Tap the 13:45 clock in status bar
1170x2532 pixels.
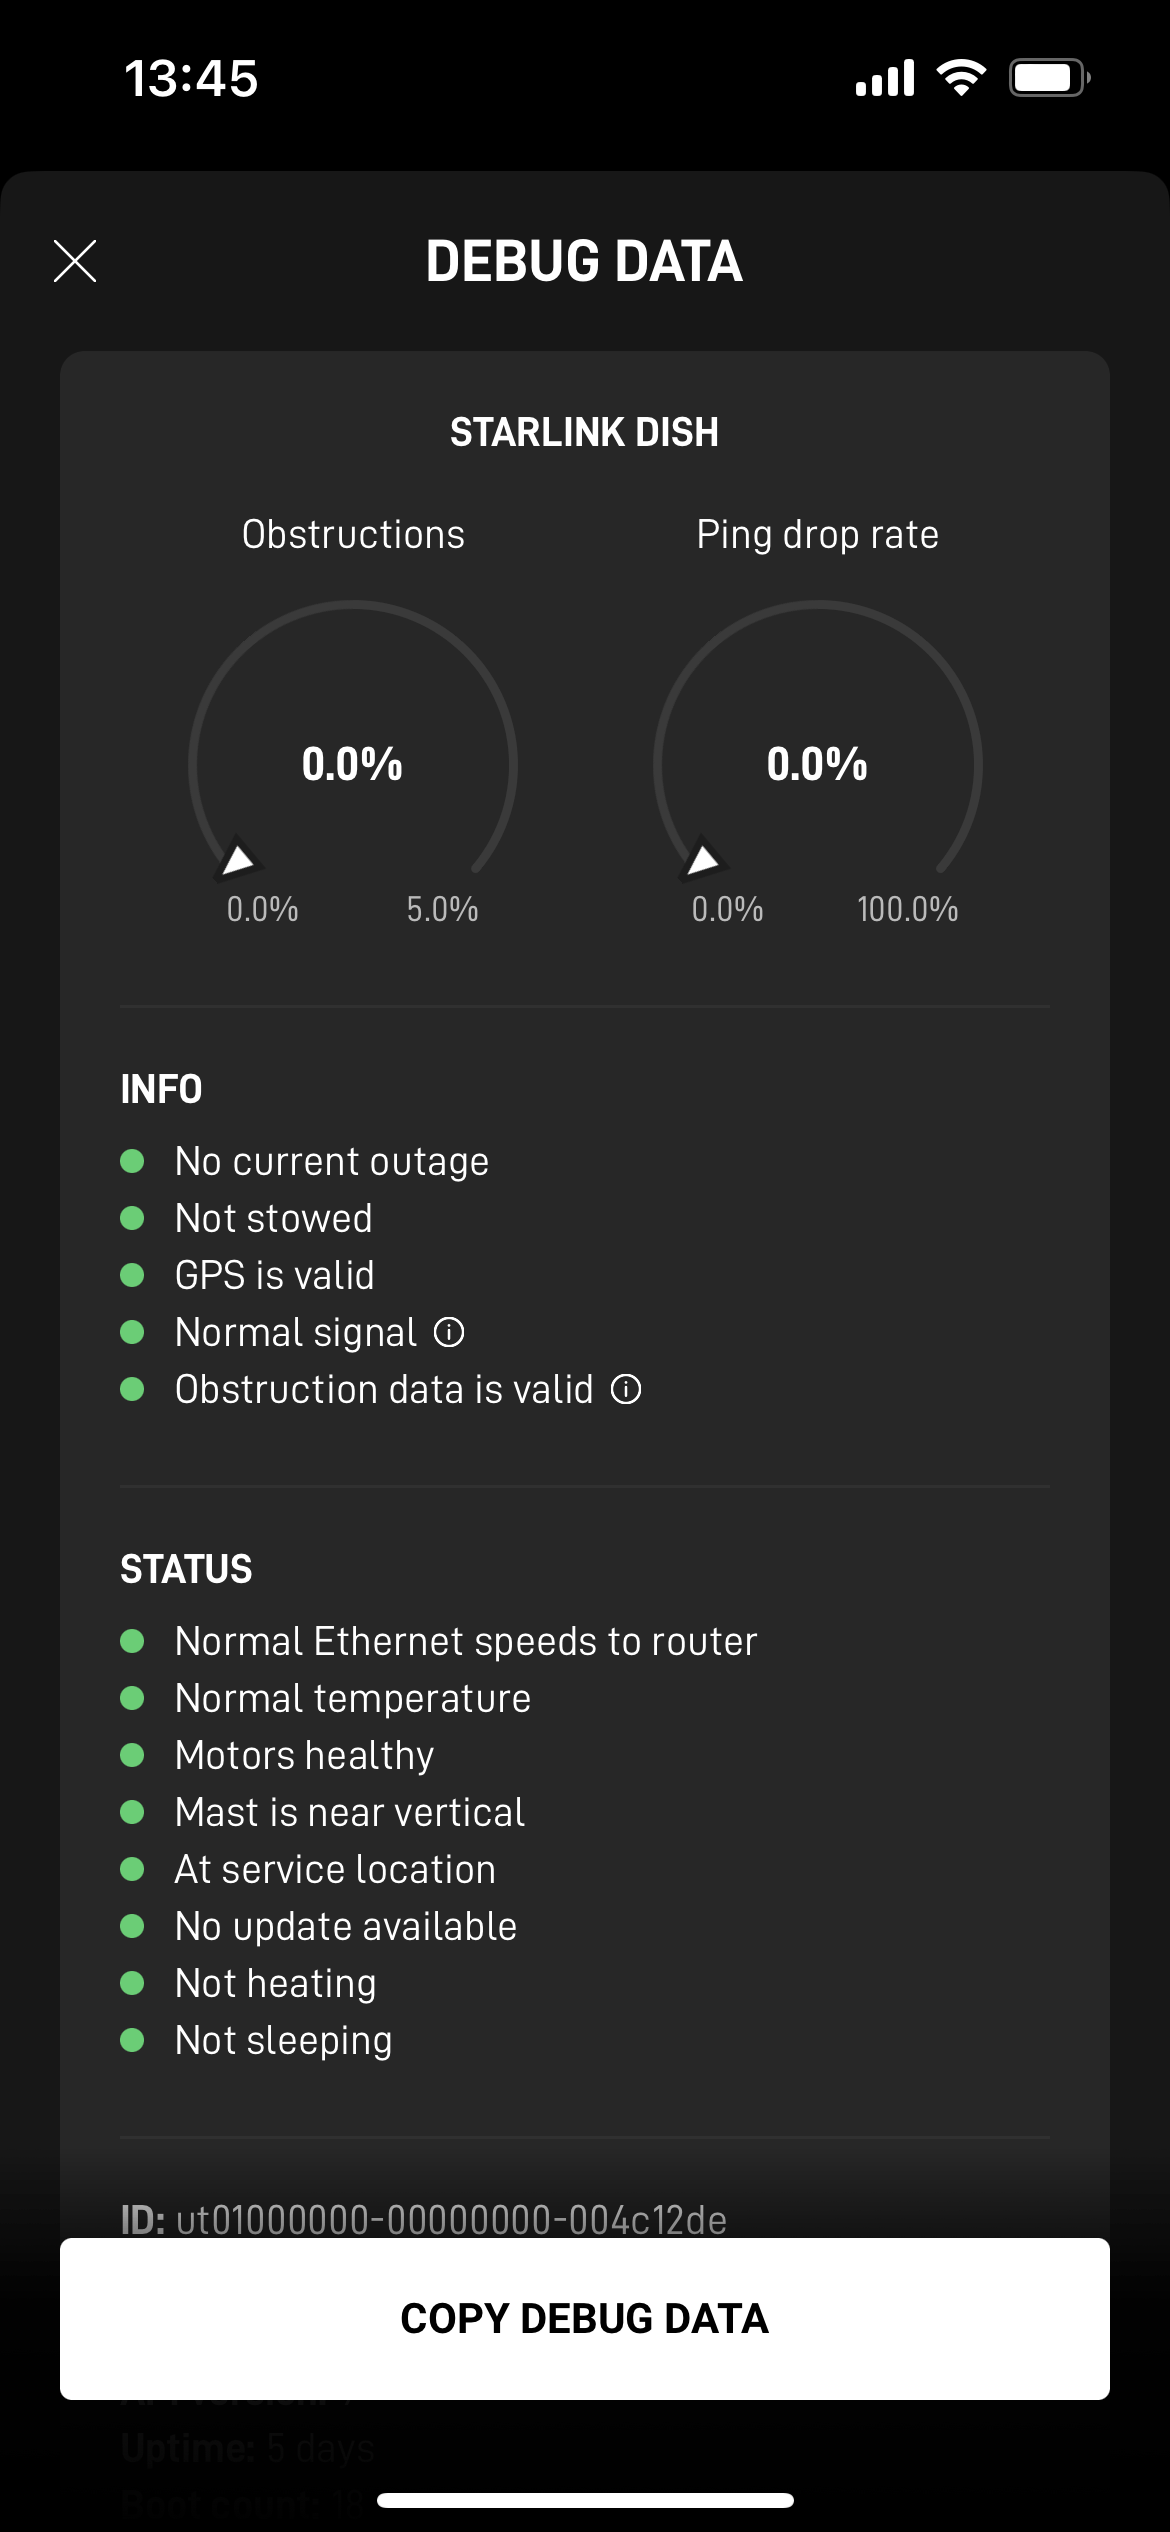click(x=191, y=78)
